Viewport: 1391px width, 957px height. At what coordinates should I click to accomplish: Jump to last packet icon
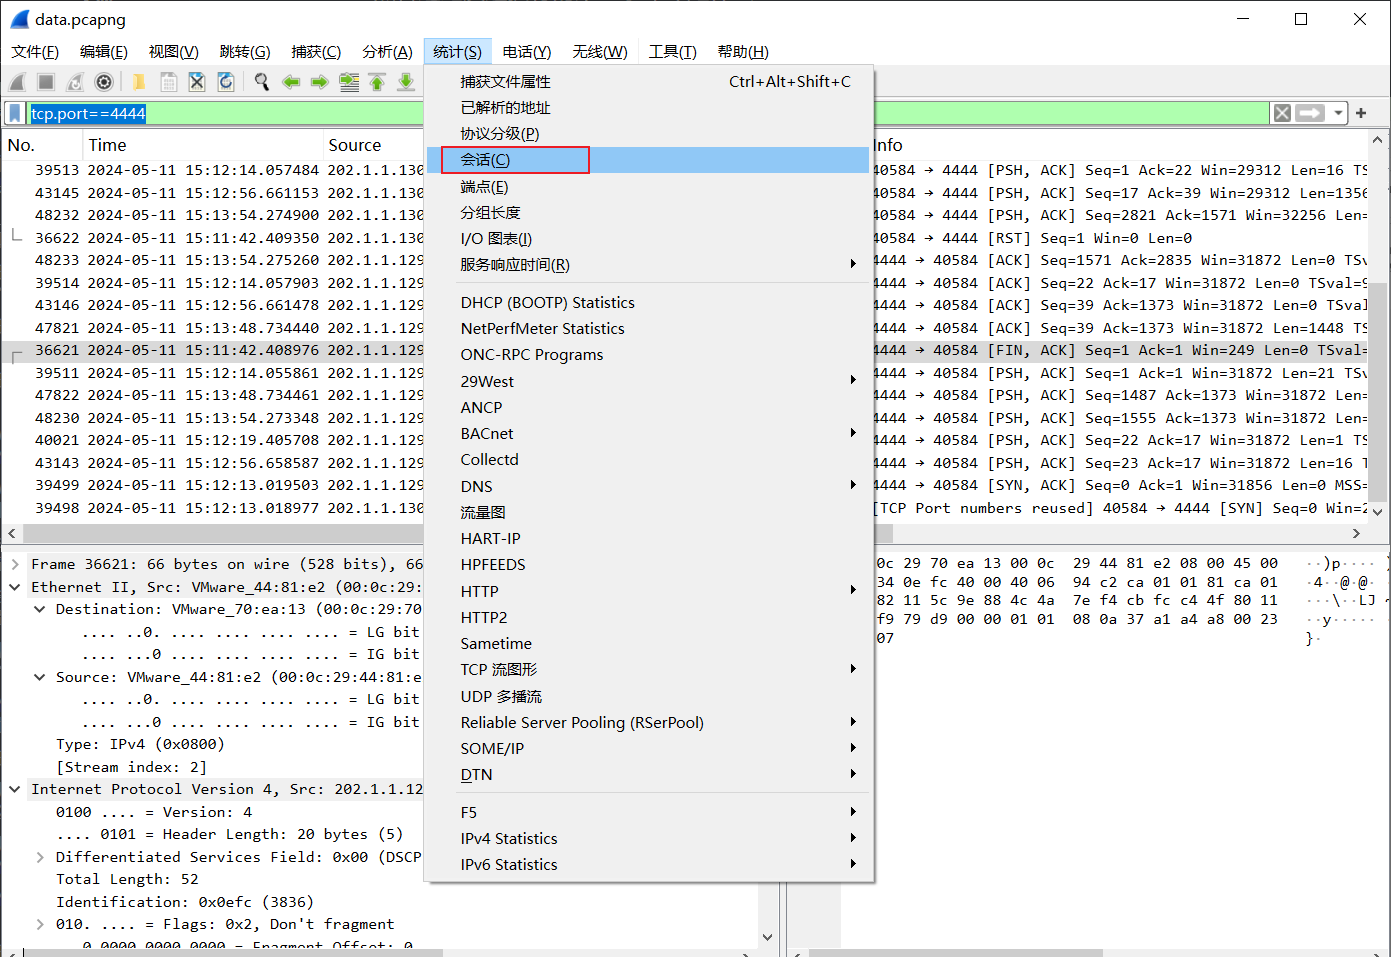(406, 82)
